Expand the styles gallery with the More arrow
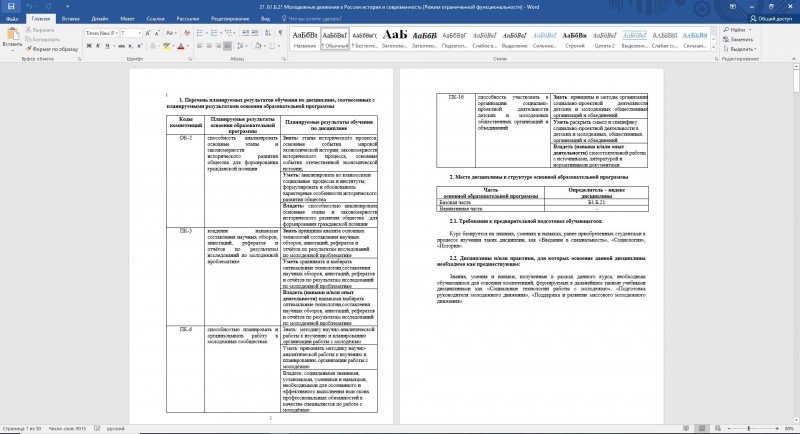Viewport: 800px width, 434px height. (x=713, y=47)
